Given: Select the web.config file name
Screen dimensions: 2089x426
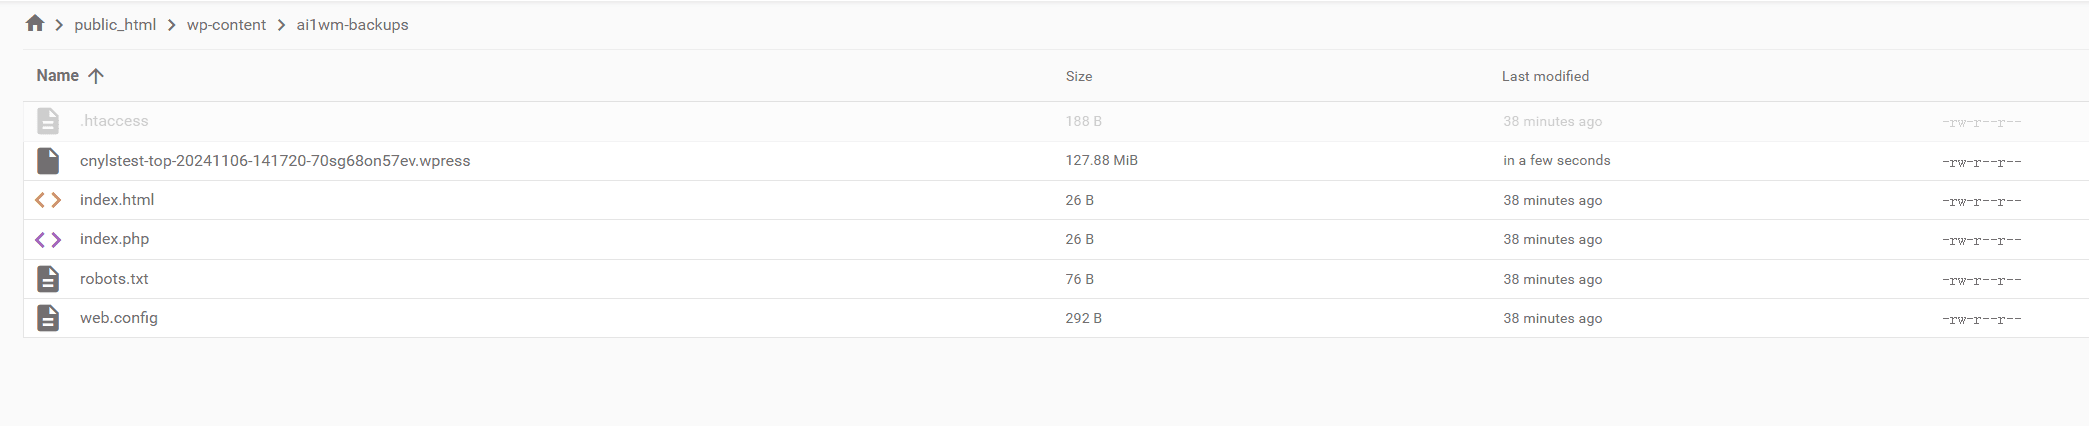Looking at the screenshot, I should (119, 318).
